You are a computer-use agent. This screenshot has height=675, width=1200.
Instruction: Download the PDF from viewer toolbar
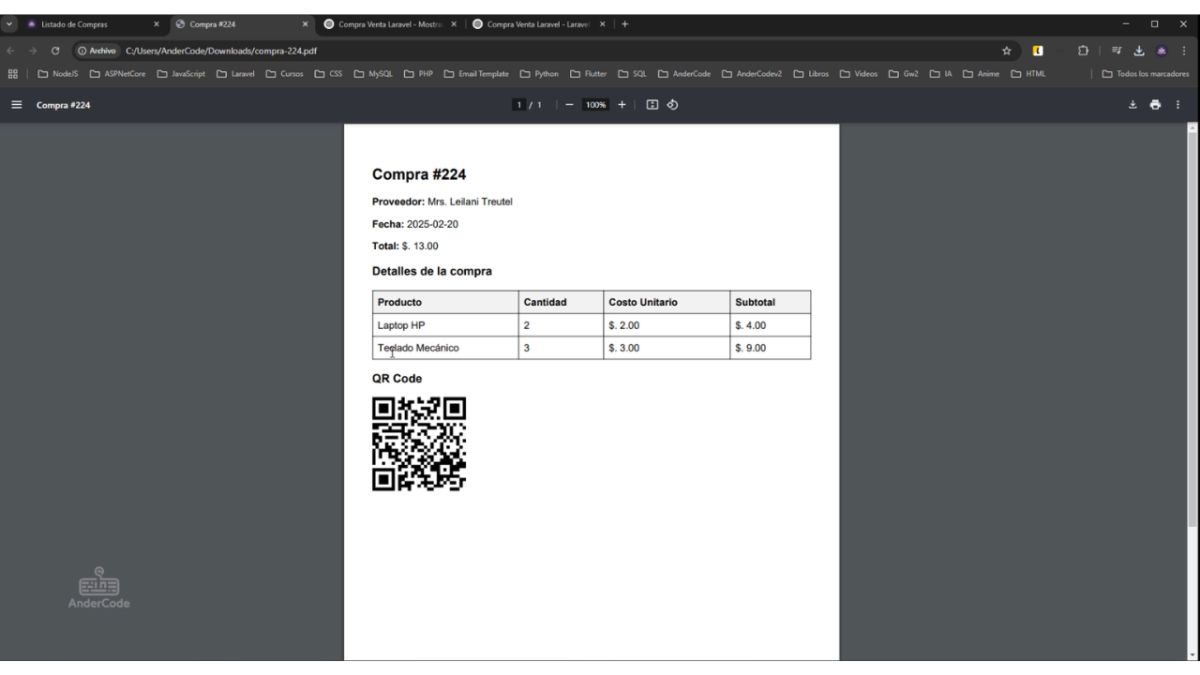[1133, 105]
